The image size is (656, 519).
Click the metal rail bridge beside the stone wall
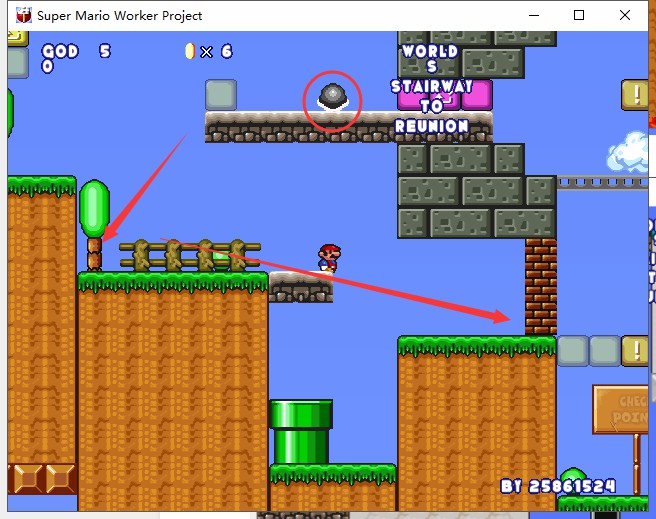tap(602, 183)
